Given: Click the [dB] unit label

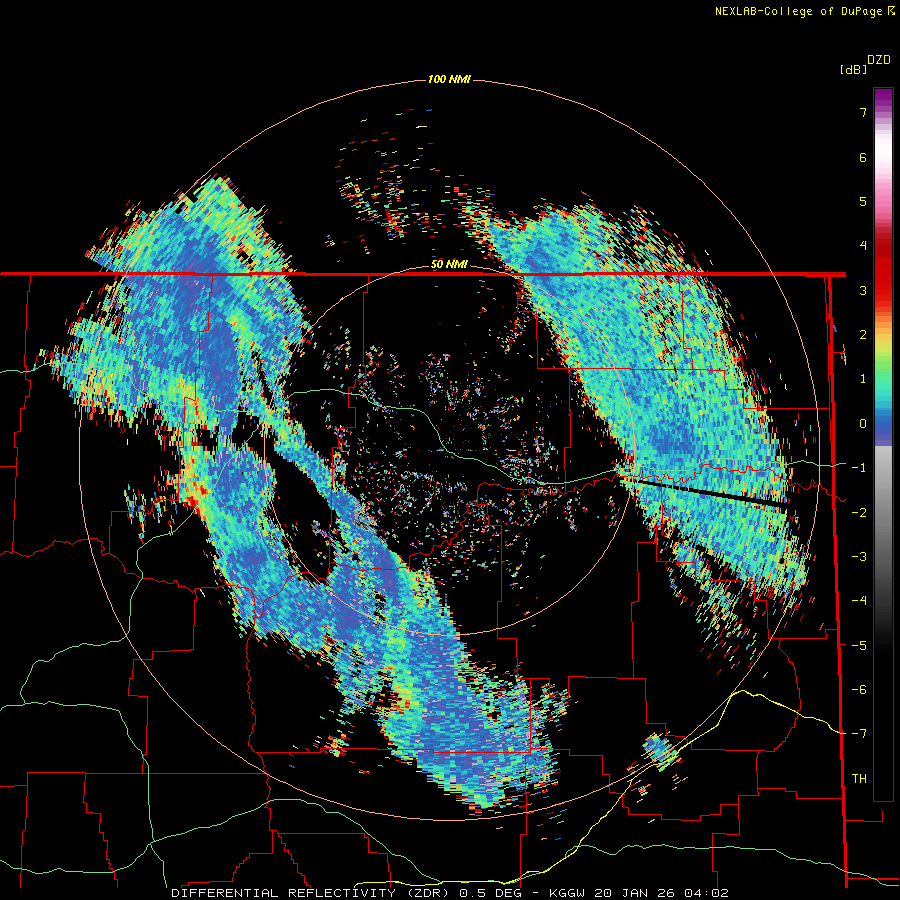Looking at the screenshot, I should (x=854, y=69).
